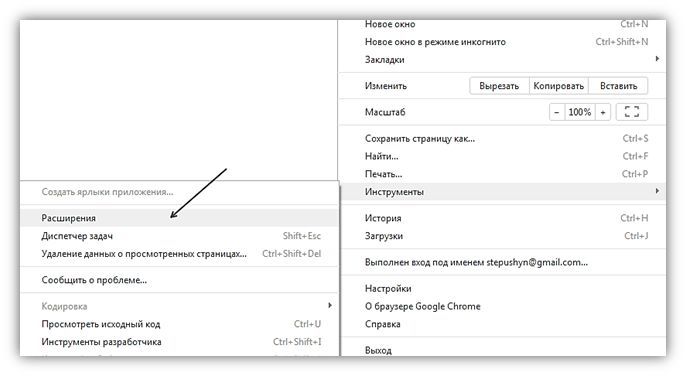Increase zoom with the plus button
The width and height of the screenshot is (686, 376).
(602, 112)
